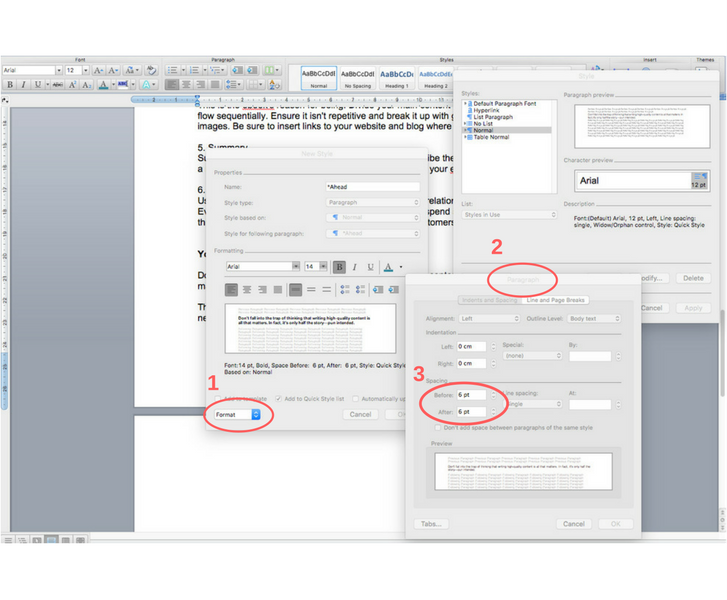Open 'Style for following paragraph' dropdown
This screenshot has width=727, height=600.
[x=373, y=233]
